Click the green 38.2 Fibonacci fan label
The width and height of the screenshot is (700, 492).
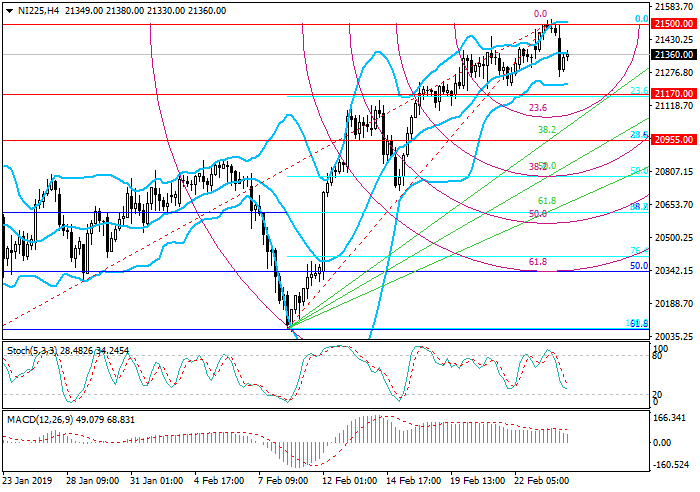tap(547, 130)
